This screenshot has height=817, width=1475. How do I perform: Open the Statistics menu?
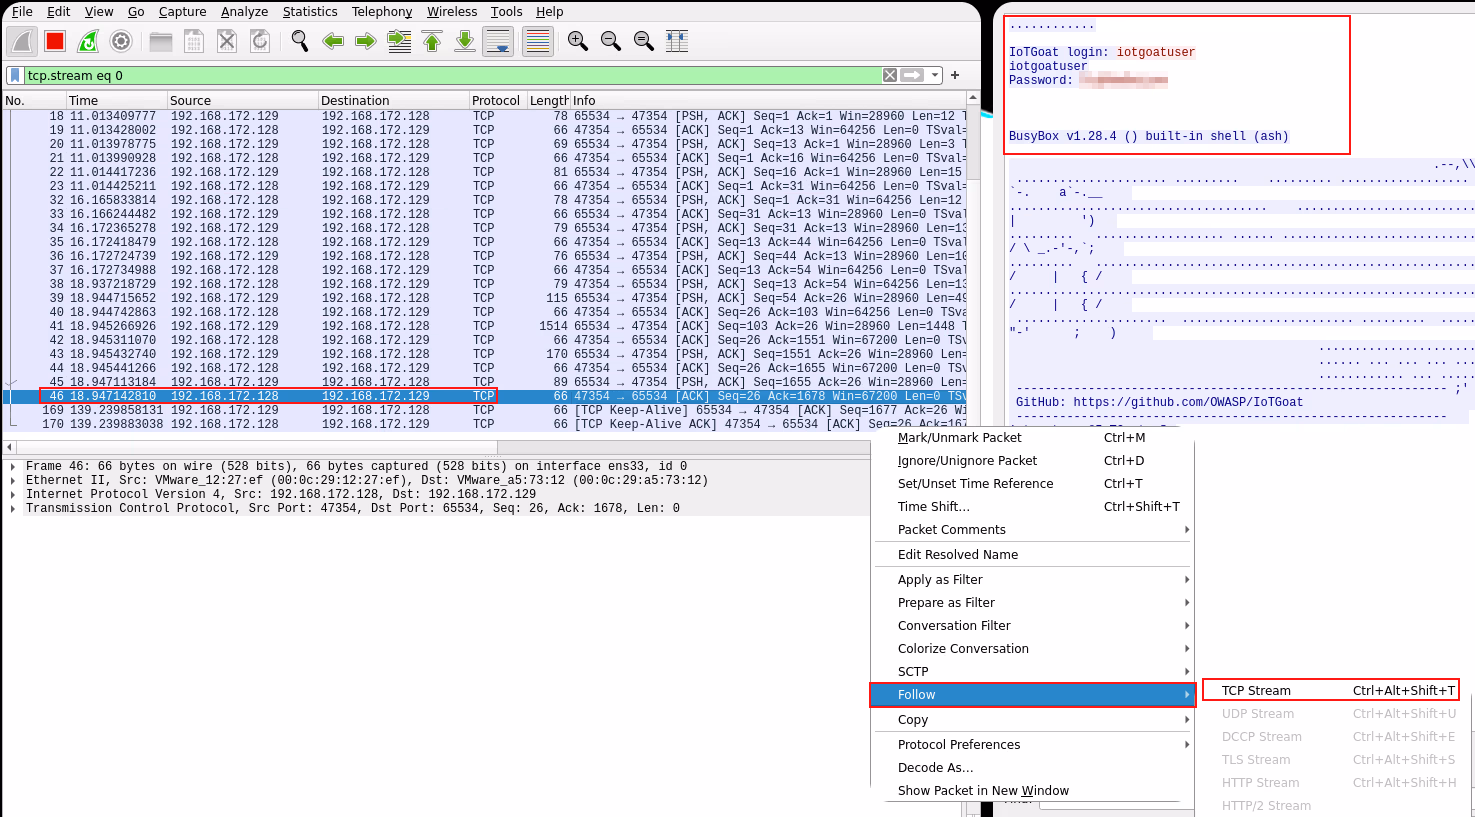(x=310, y=11)
